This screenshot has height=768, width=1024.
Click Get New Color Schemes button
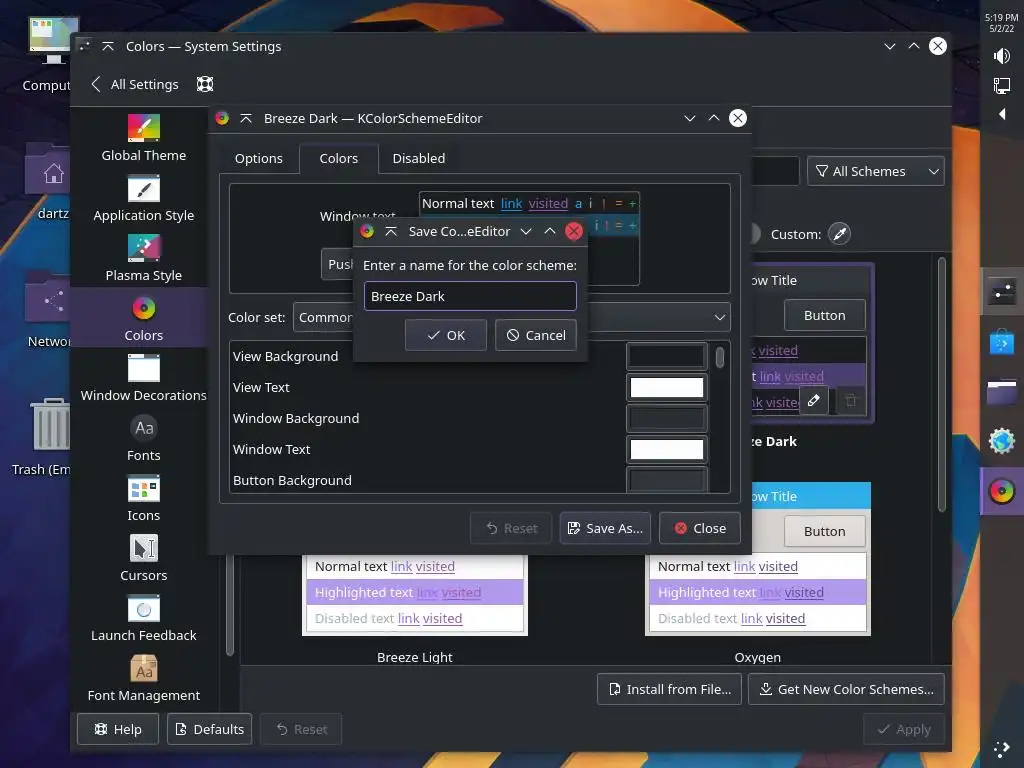pyautogui.click(x=846, y=690)
